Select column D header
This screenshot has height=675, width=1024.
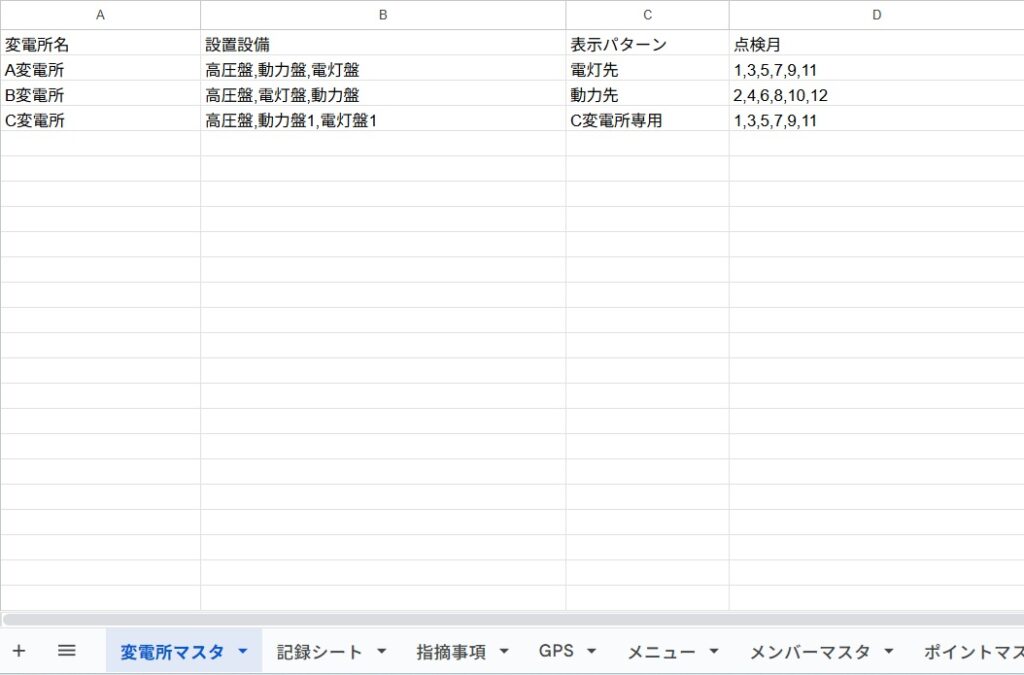876,15
